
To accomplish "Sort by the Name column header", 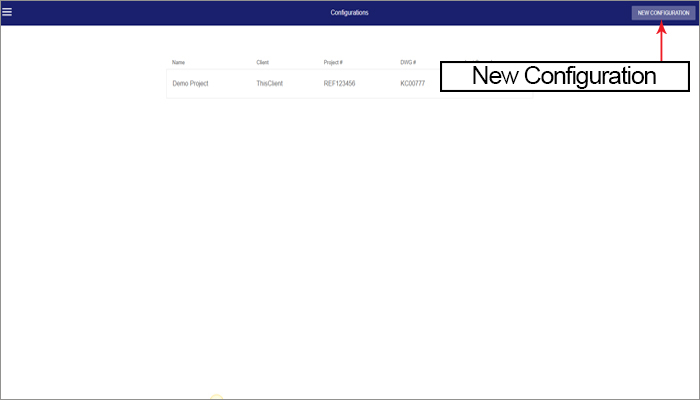I will (x=178, y=62).
